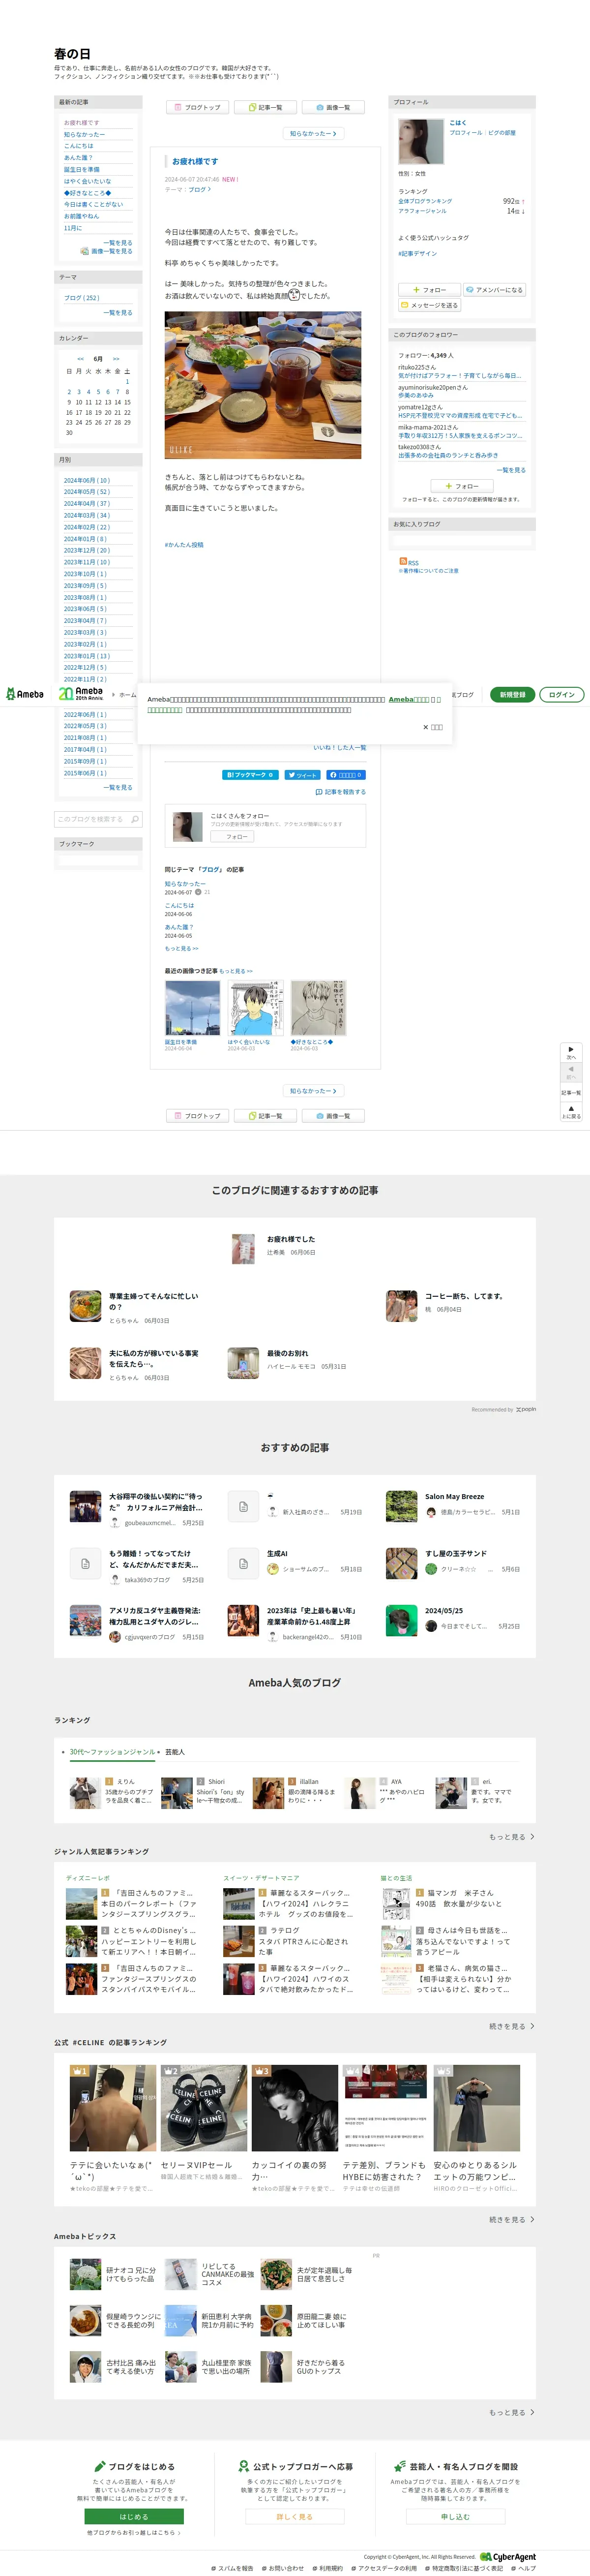Expand もっと見る > under Amebaトピックス
This screenshot has height=2576, width=590.
(512, 2412)
